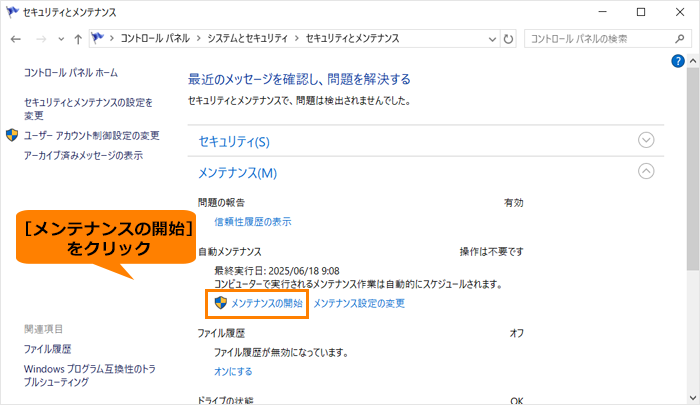This screenshot has height=405, width=700.
Task: Click the 操作は不要です status text
Action: [492, 251]
